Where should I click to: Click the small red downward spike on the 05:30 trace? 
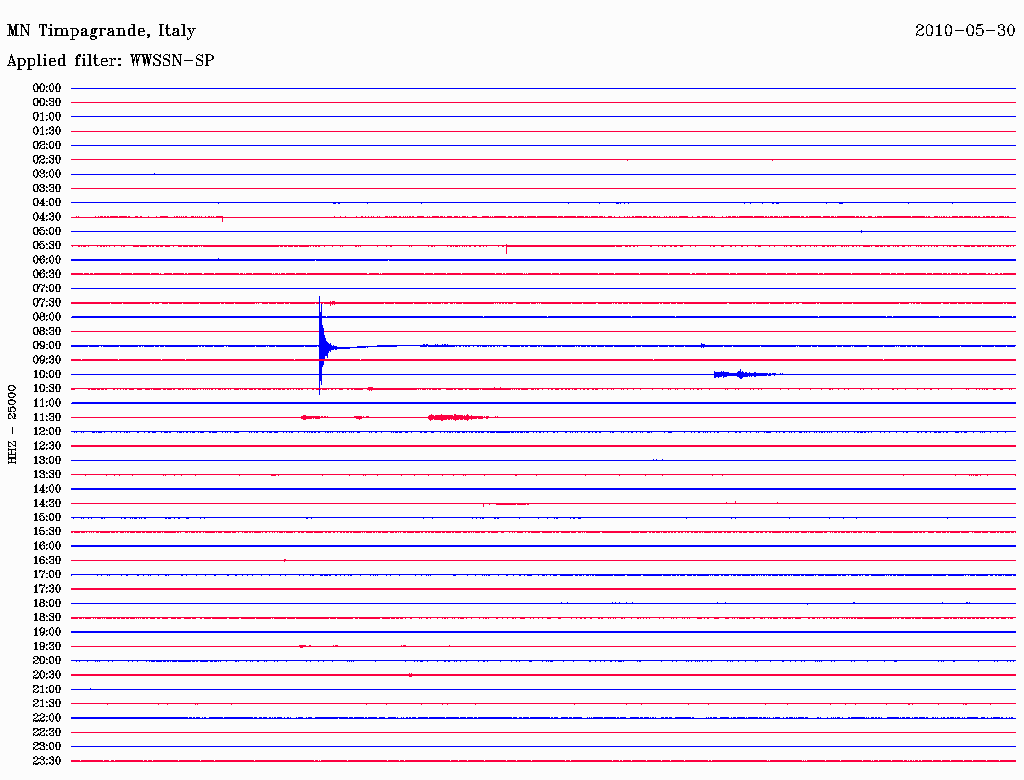pos(507,248)
